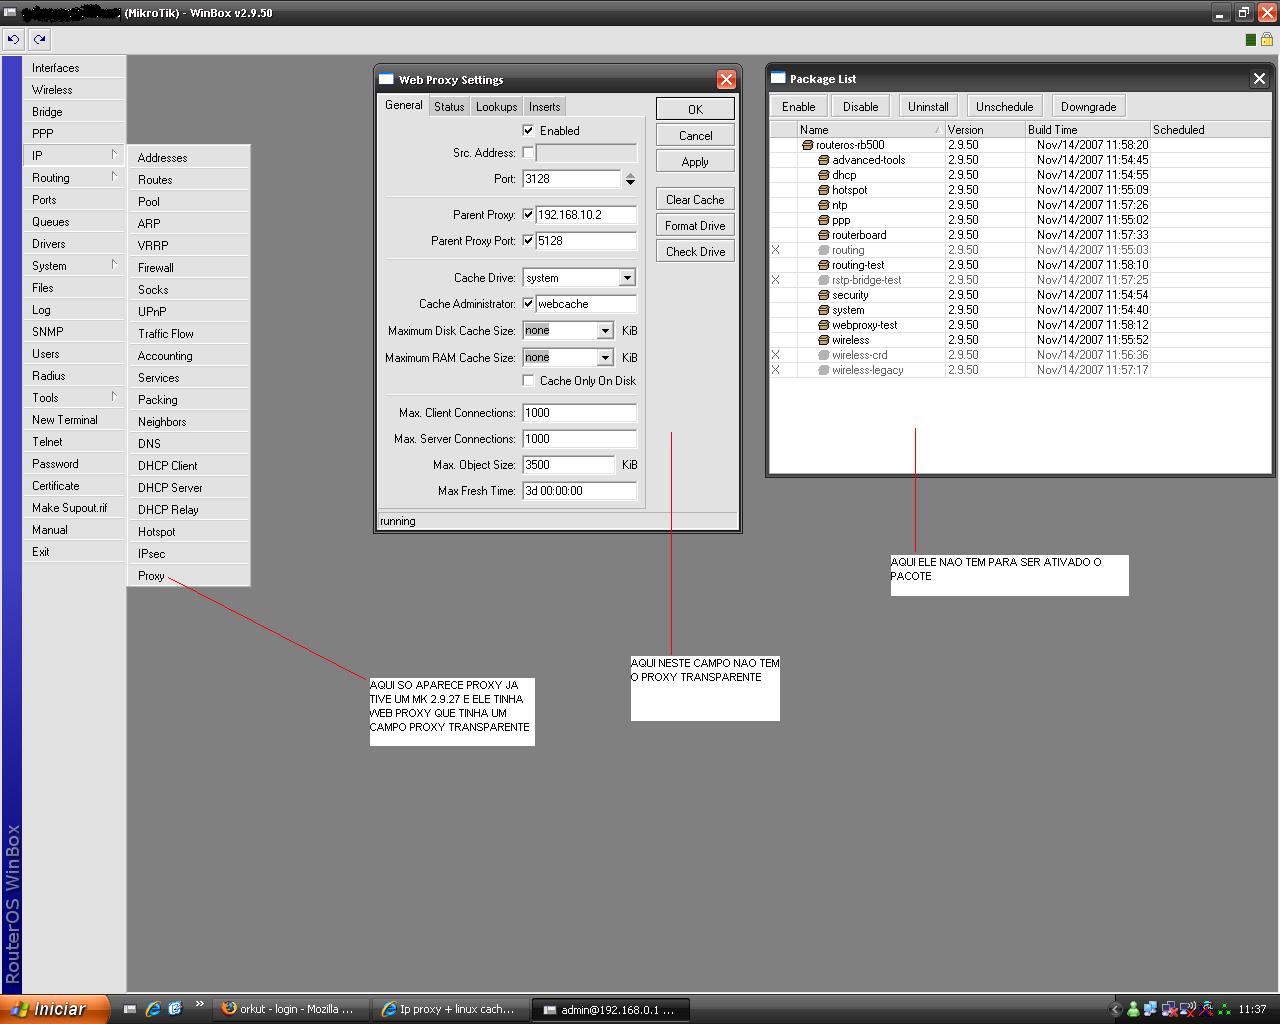Image resolution: width=1280 pixels, height=1024 pixels.
Task: Open the Maximum RAM Cache Size dropdown
Action: tap(605, 358)
